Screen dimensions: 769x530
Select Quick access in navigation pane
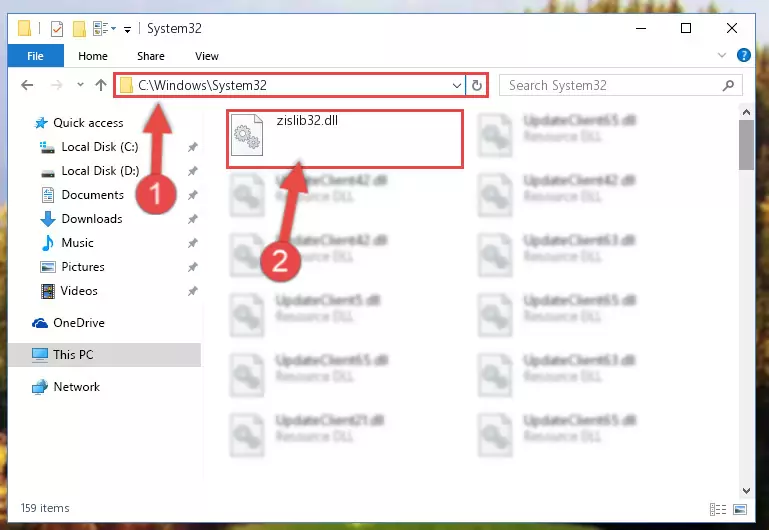pos(88,123)
